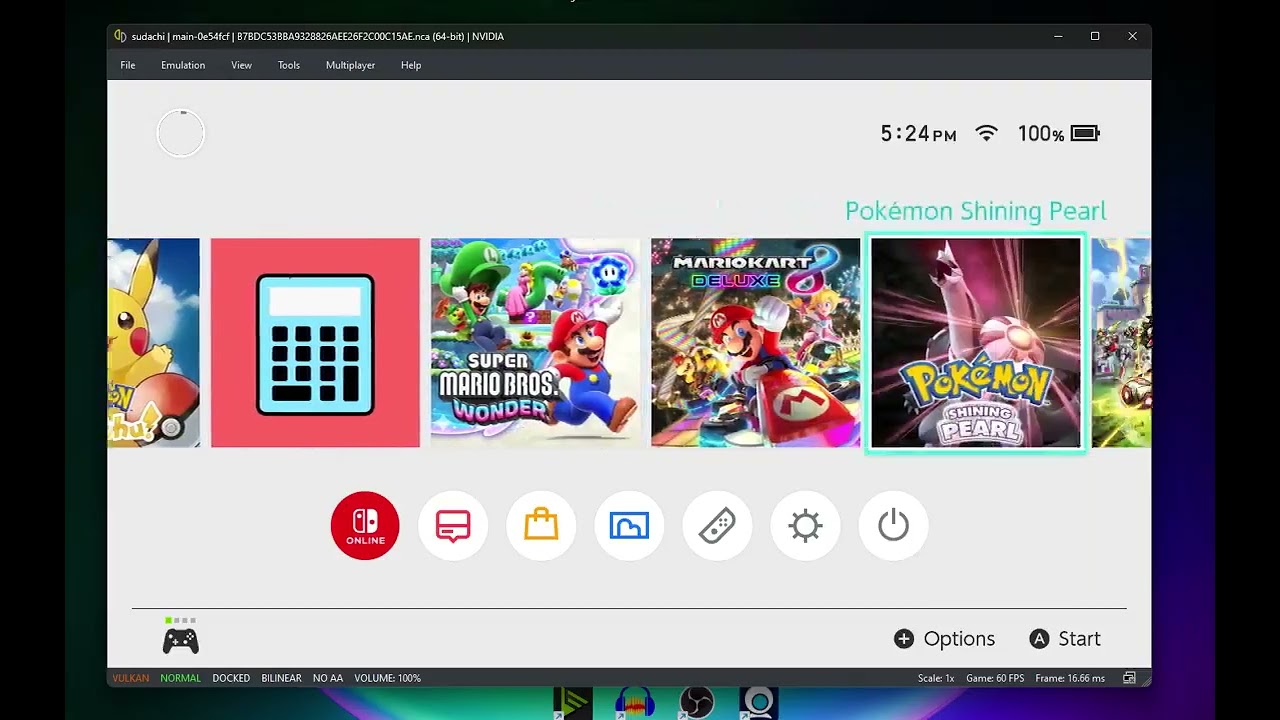The width and height of the screenshot is (1280, 720).
Task: Minimize the sudachi window
Action: tap(1058, 36)
